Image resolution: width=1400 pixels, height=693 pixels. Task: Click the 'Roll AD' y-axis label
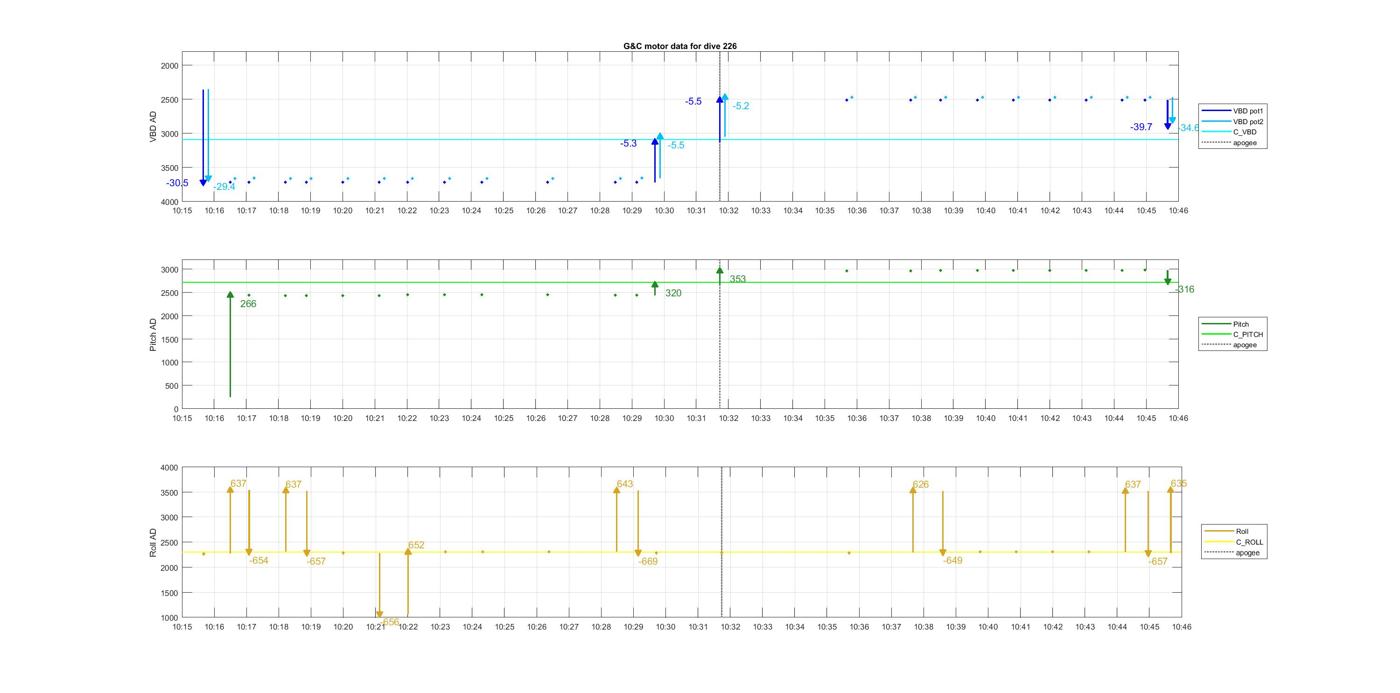pos(153,542)
